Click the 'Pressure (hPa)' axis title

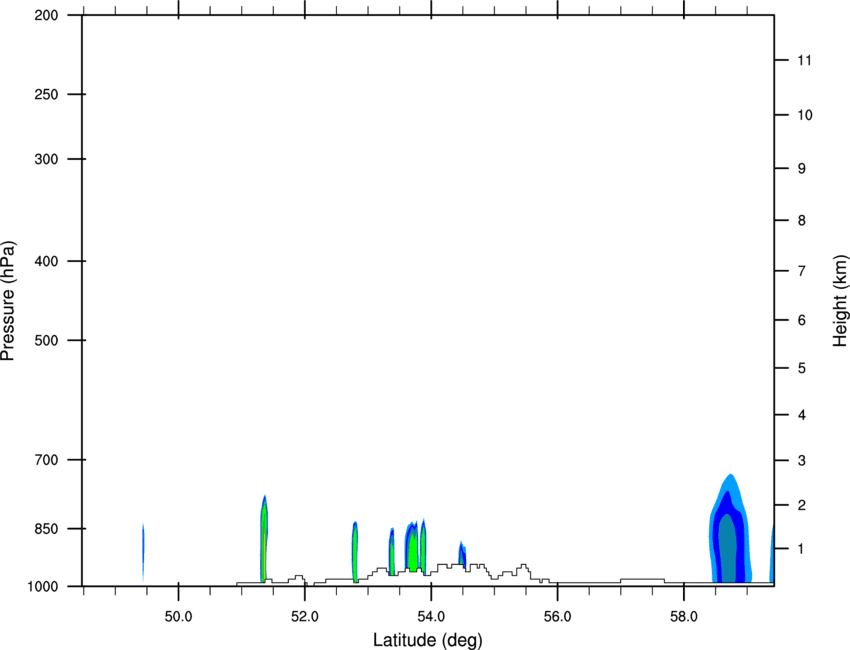[x=8, y=301]
